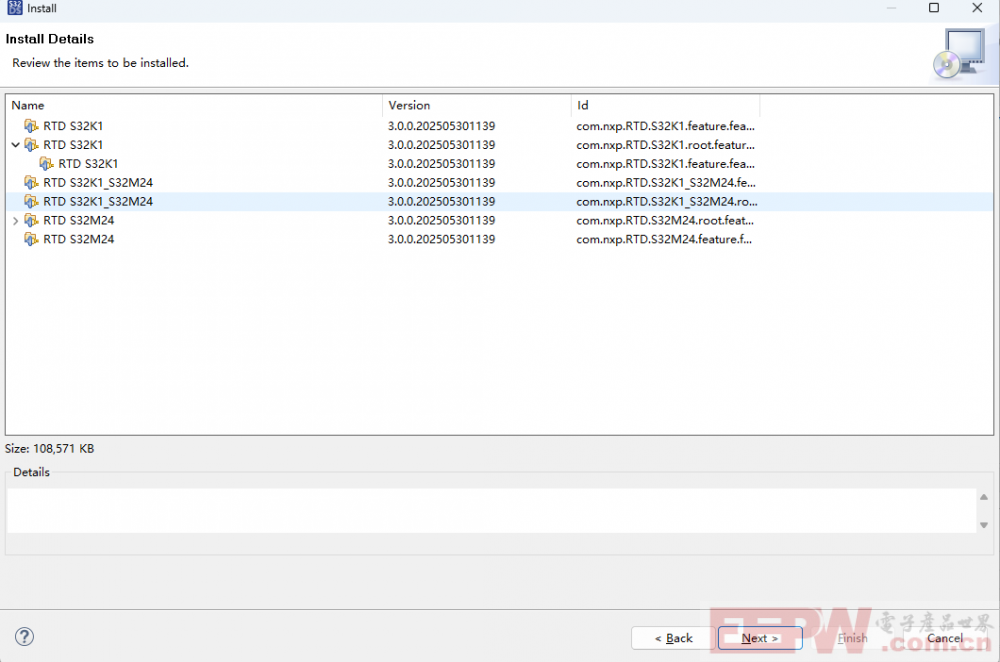Click "Review the items to be installed." text
The width and height of the screenshot is (1000, 662).
101,63
